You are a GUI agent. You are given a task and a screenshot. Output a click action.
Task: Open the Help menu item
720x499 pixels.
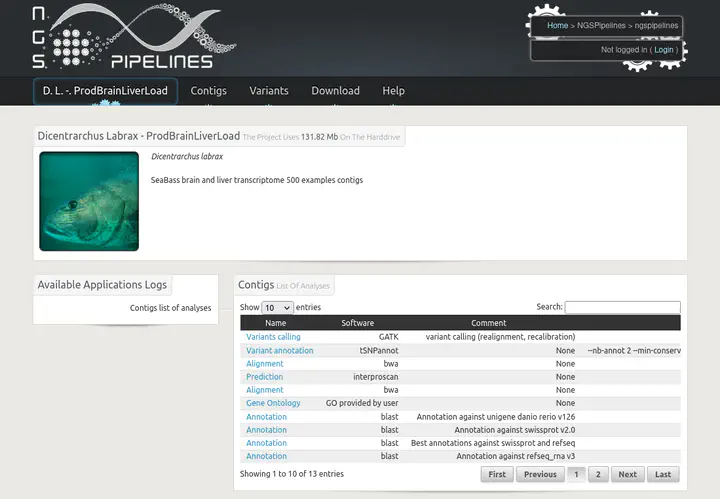(x=393, y=91)
